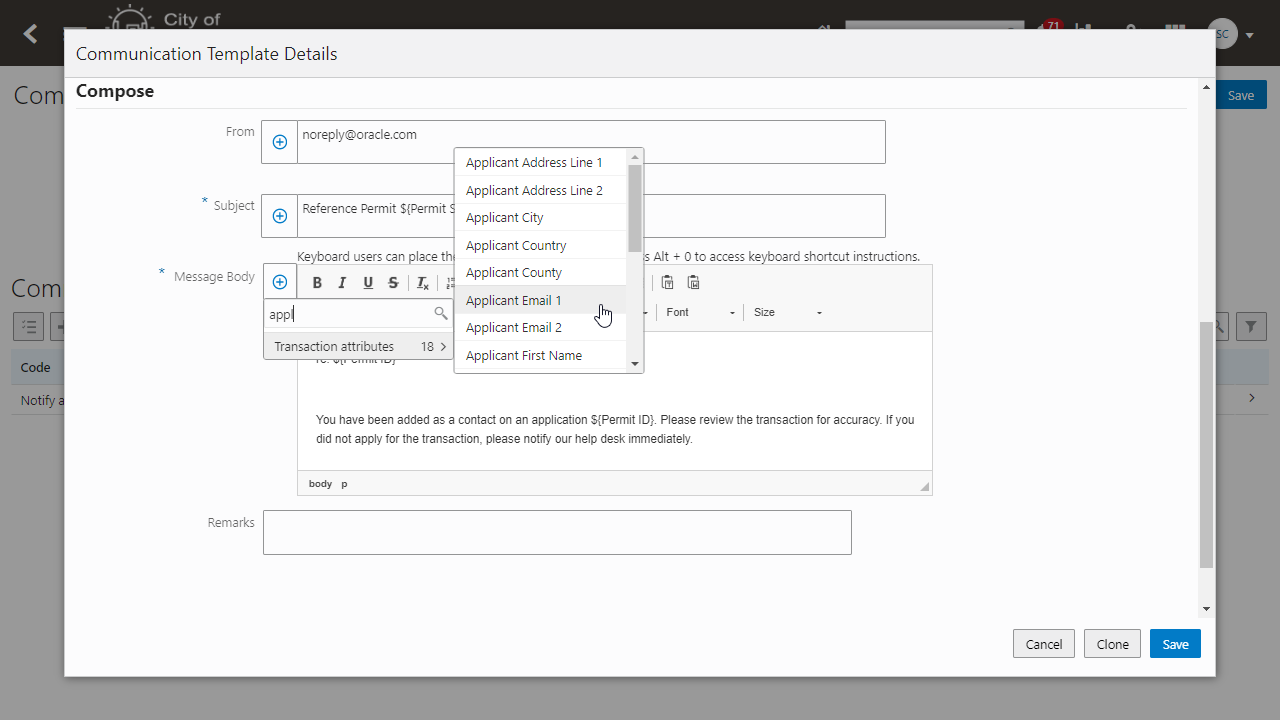
Task: Open the Size dropdown
Action: click(788, 313)
